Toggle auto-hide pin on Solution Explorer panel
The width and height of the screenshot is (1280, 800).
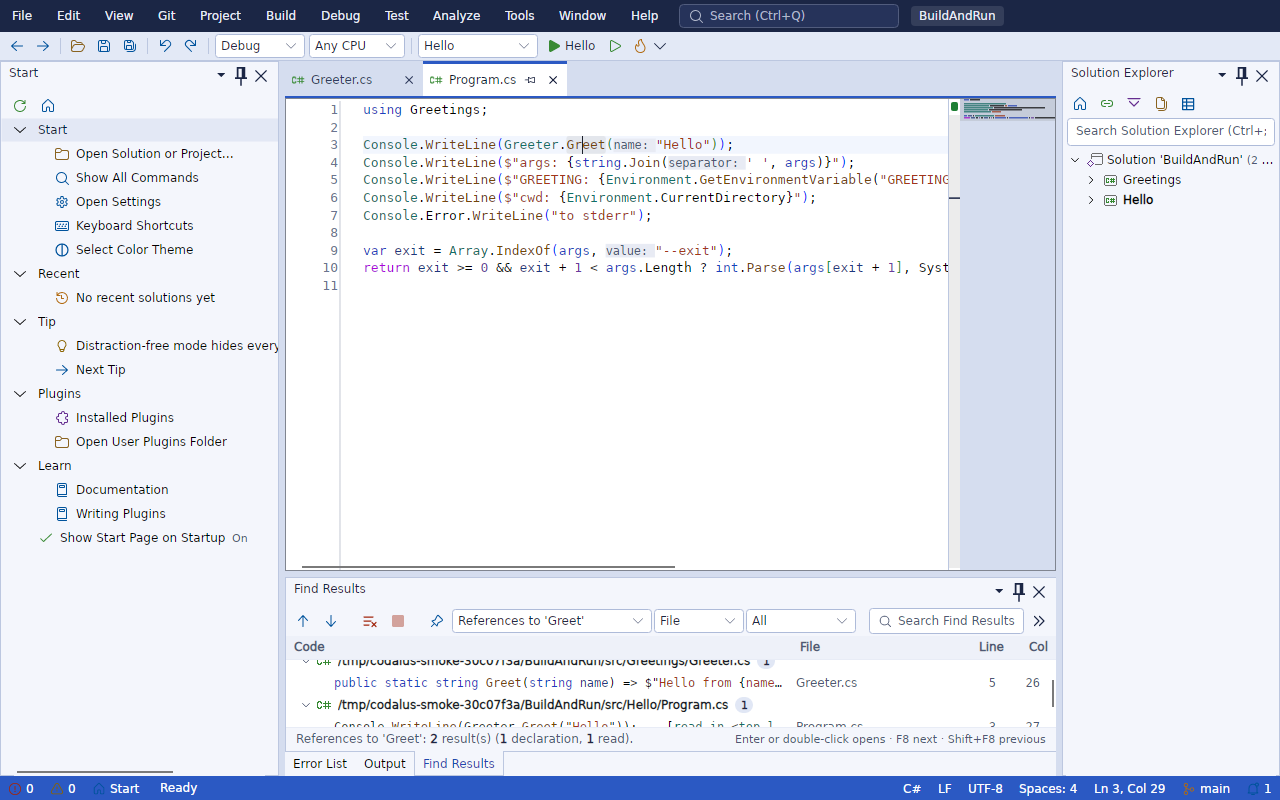pyautogui.click(x=1242, y=75)
